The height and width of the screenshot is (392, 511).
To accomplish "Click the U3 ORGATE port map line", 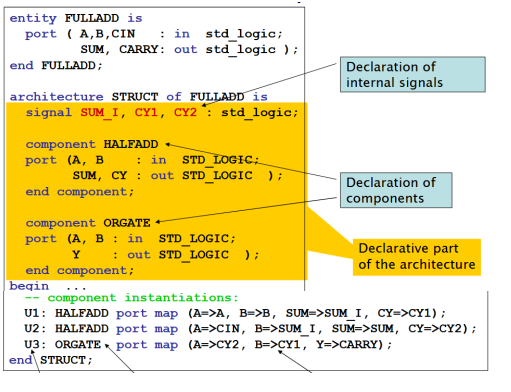I will point(208,344).
